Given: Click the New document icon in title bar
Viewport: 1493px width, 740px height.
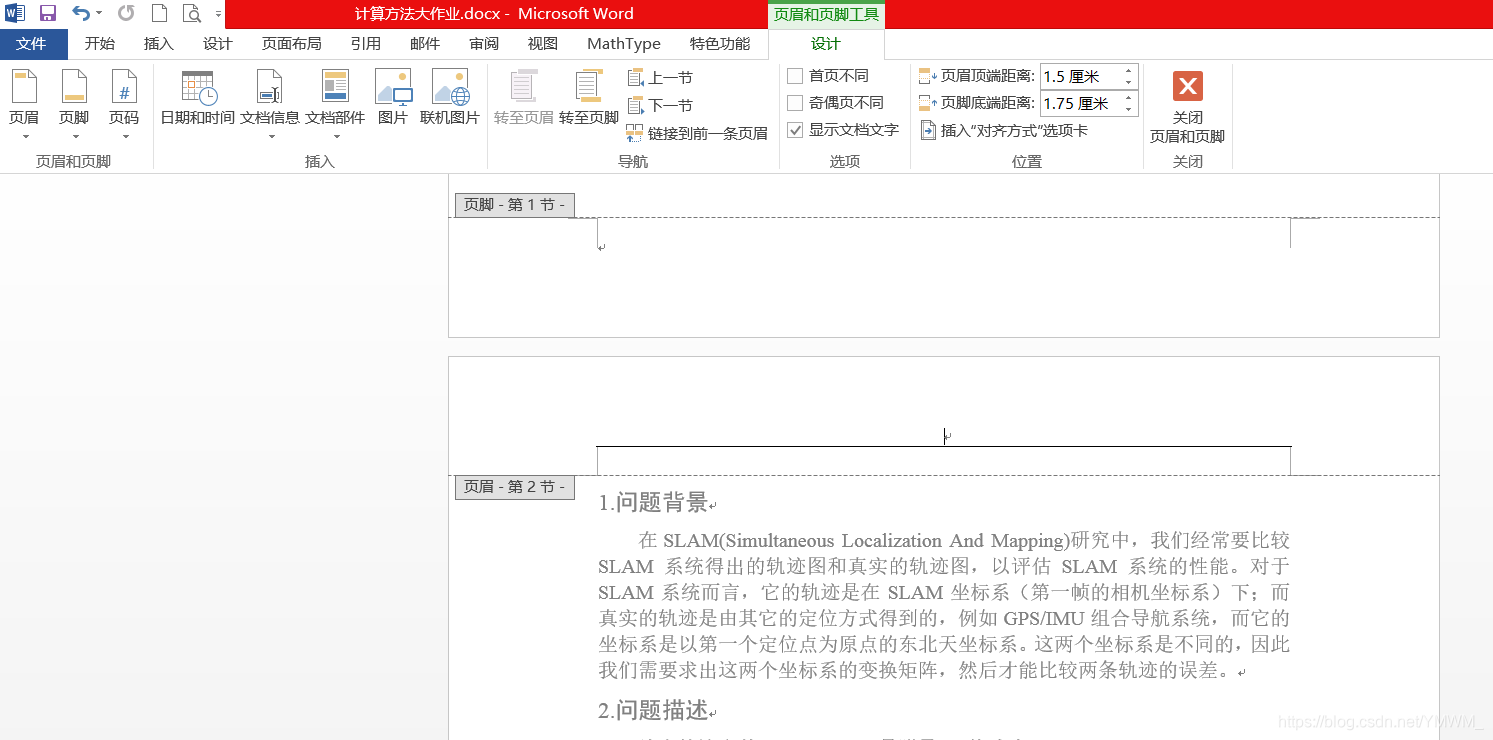Looking at the screenshot, I should (x=159, y=14).
